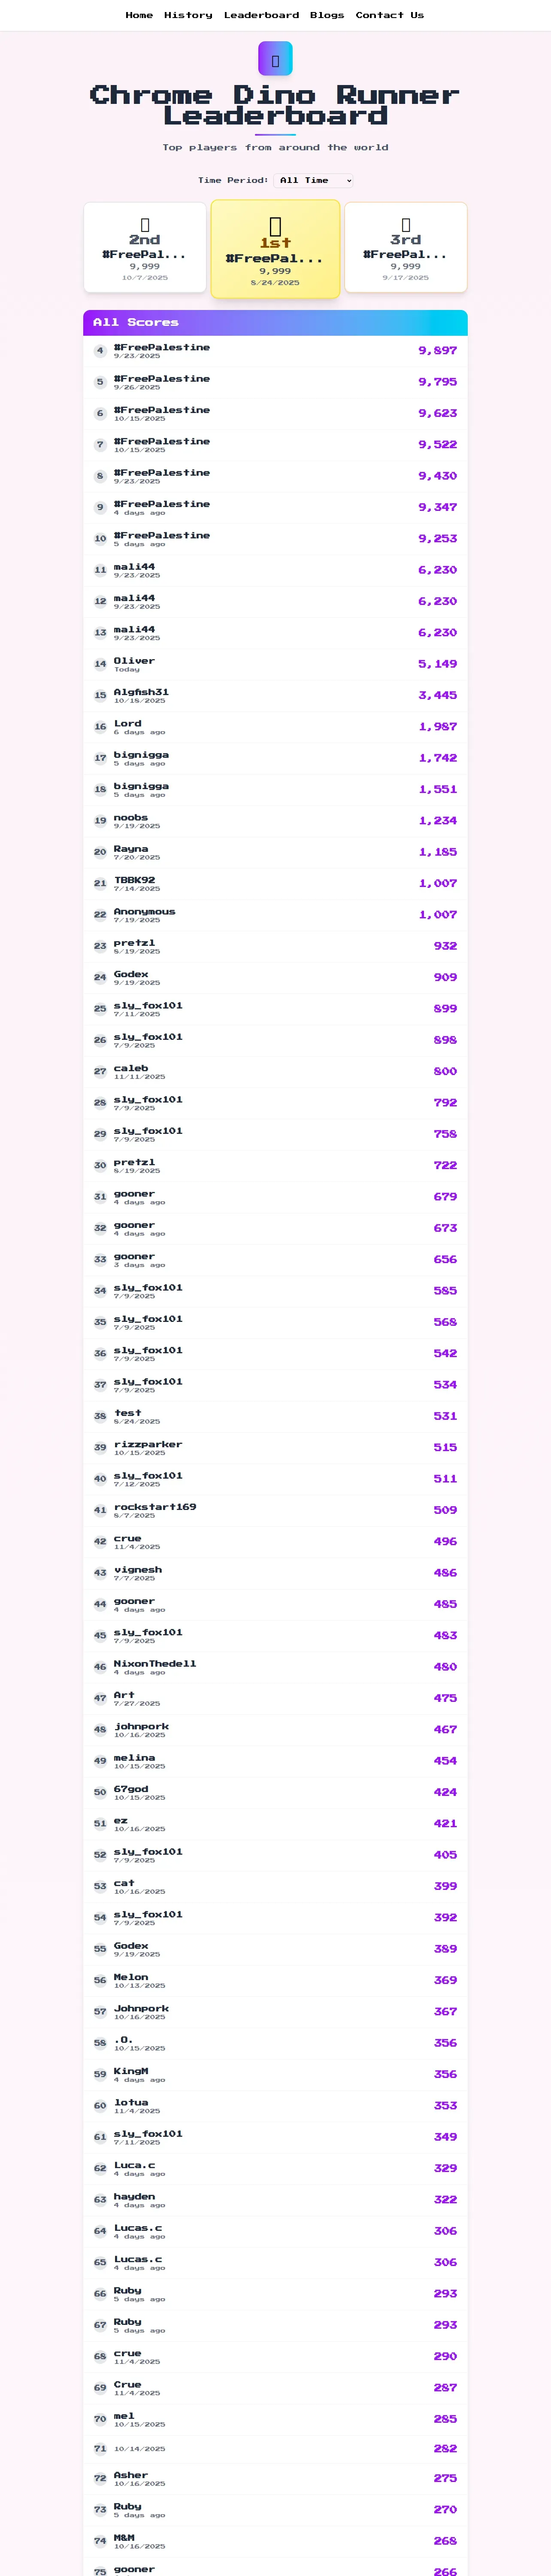
Task: Select Leaderboard in the top navigation
Action: click(x=261, y=15)
